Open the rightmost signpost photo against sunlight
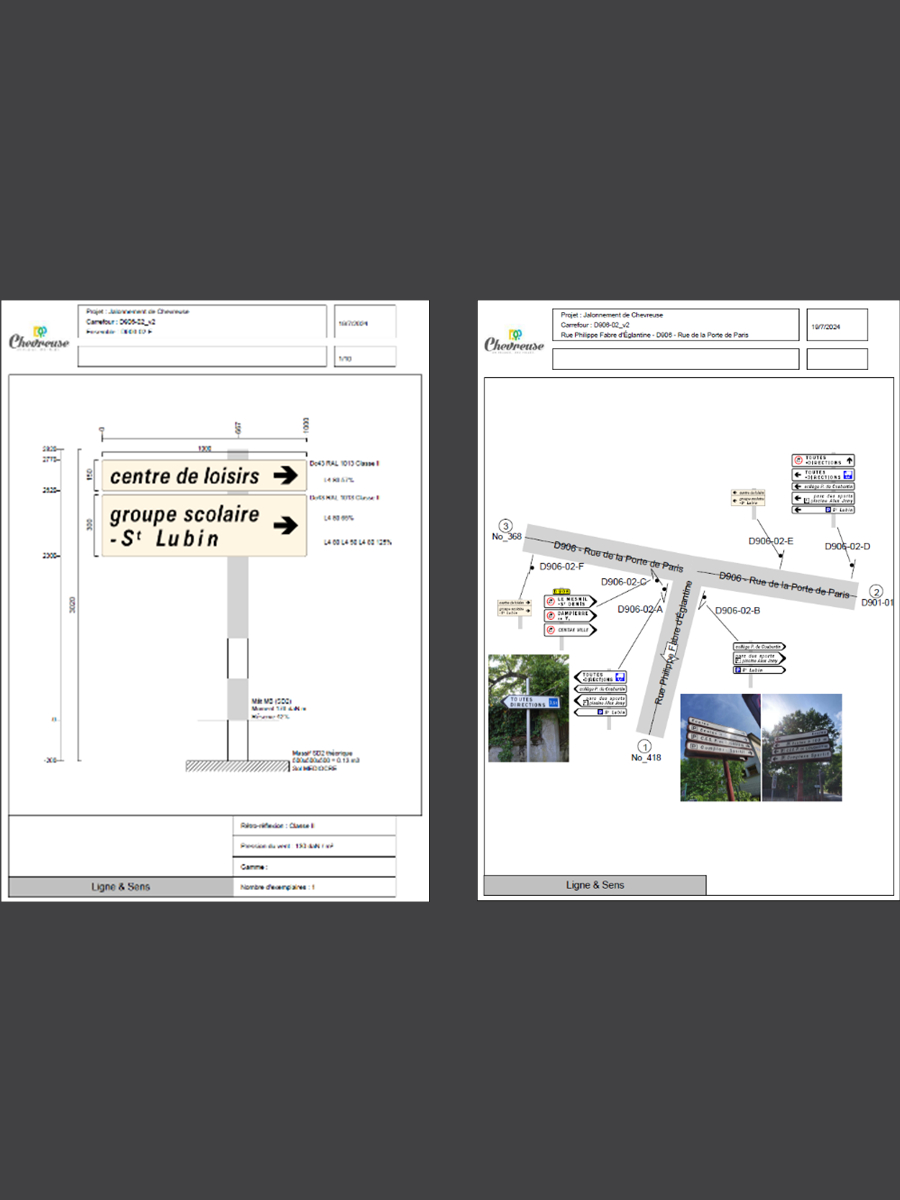Image resolution: width=900 pixels, height=1200 pixels. tap(802, 747)
